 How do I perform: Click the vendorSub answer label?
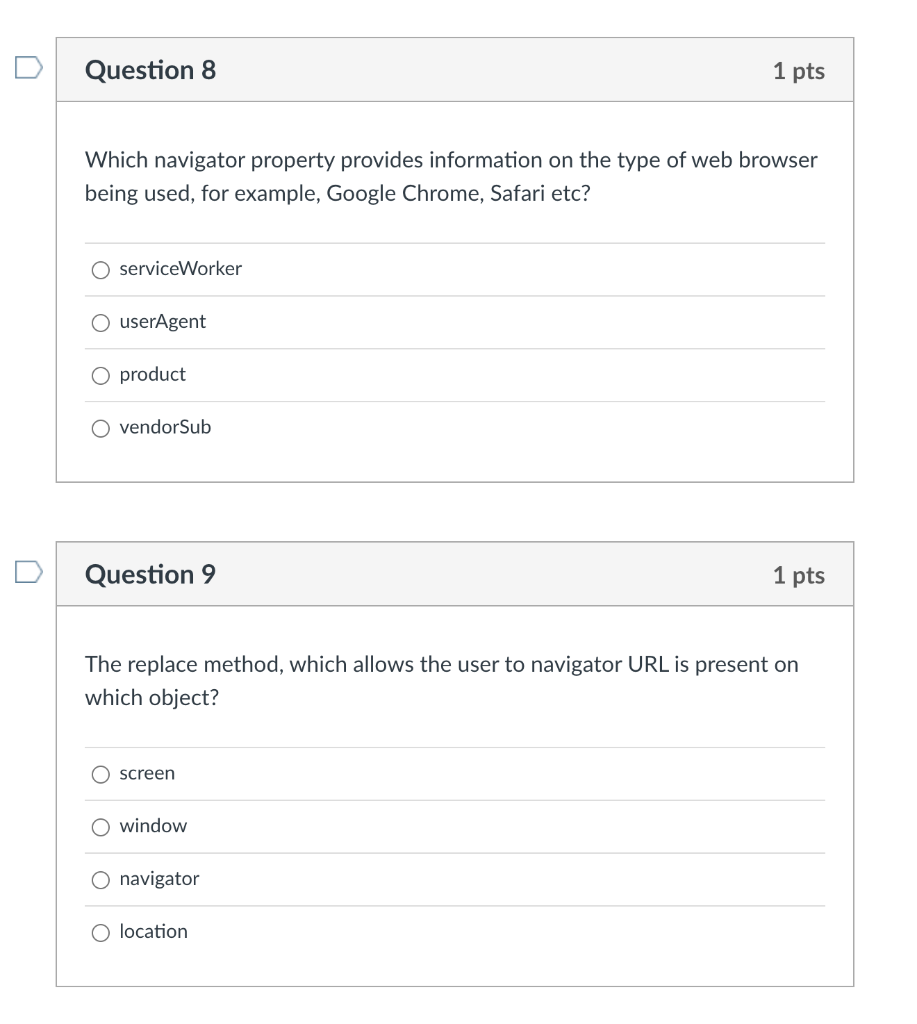pyautogui.click(x=165, y=428)
